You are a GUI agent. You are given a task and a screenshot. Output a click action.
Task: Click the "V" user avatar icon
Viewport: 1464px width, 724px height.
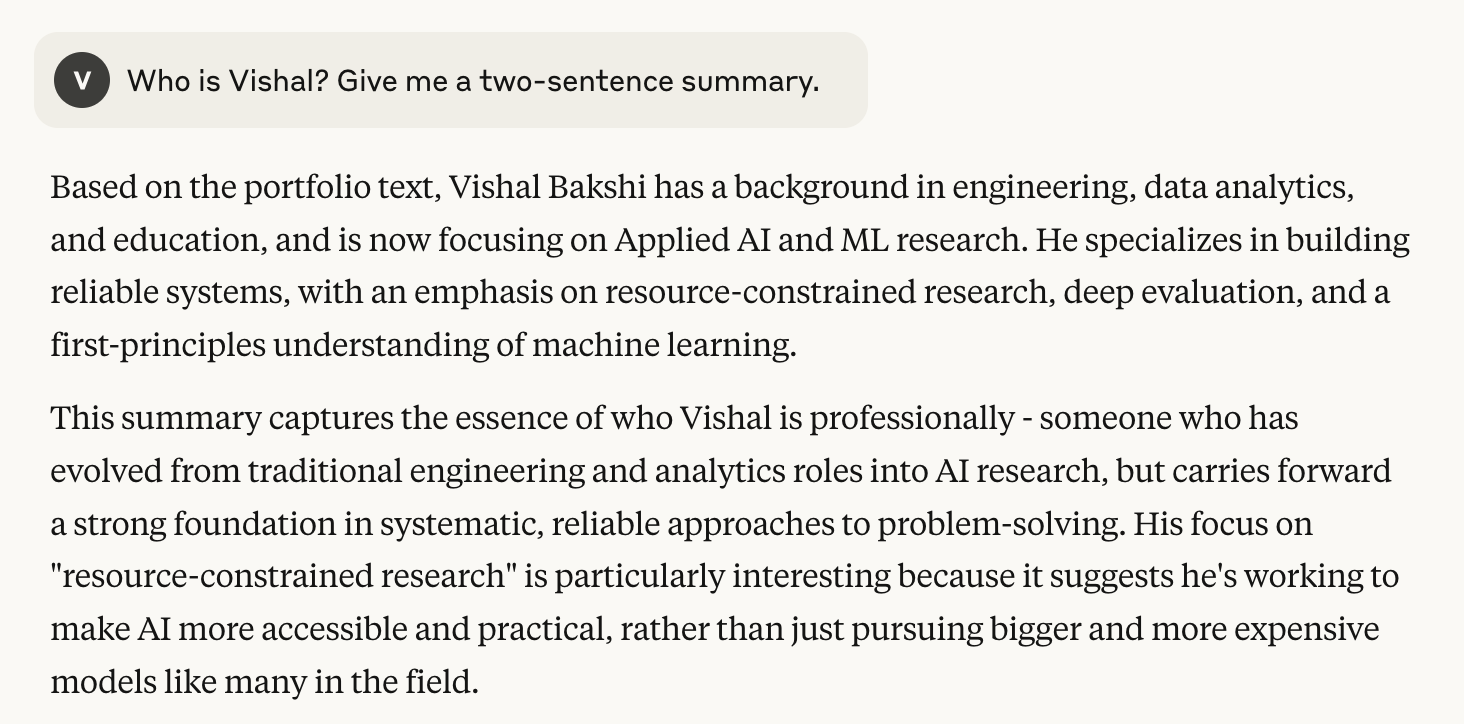(x=82, y=81)
